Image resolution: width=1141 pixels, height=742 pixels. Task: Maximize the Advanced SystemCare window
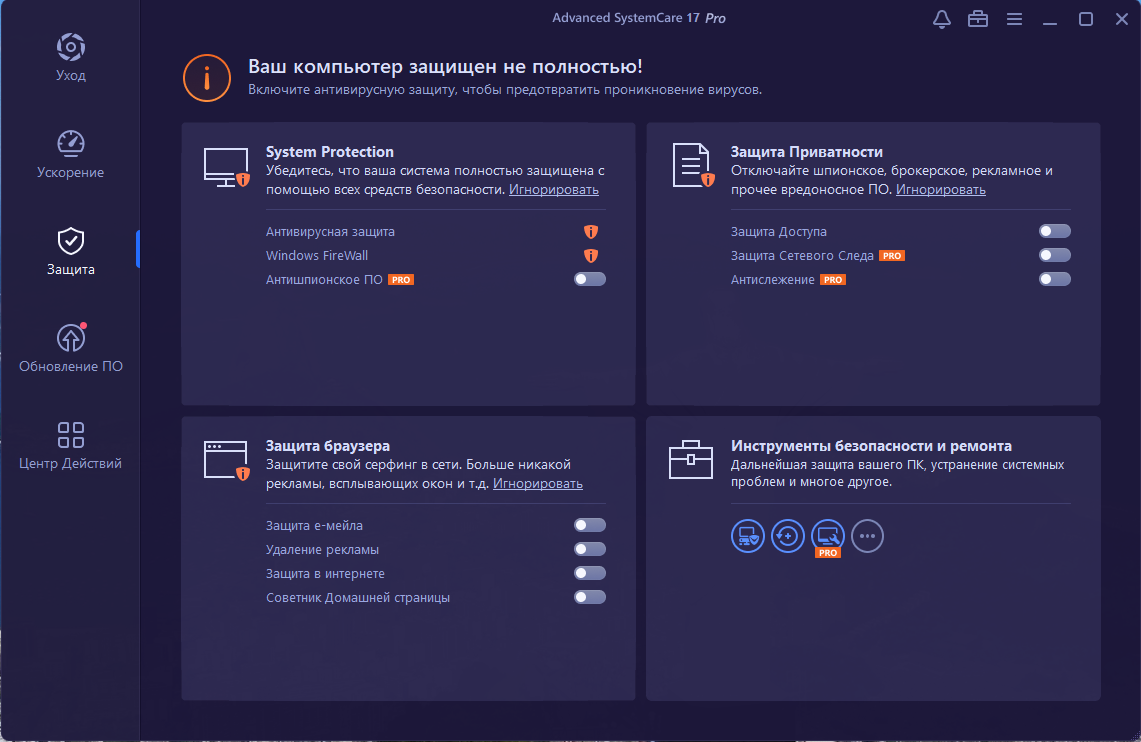click(1086, 19)
